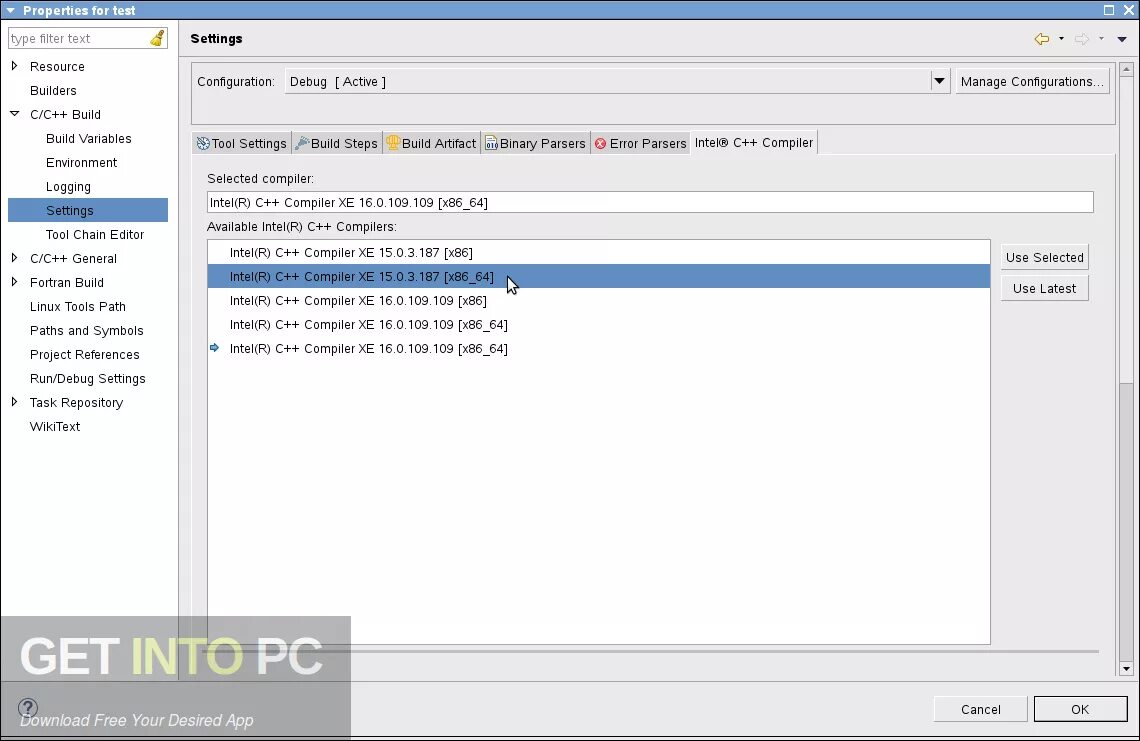
Task: Select Compiler XE 15.0.3.187 [x86_64] entry
Action: (599, 276)
